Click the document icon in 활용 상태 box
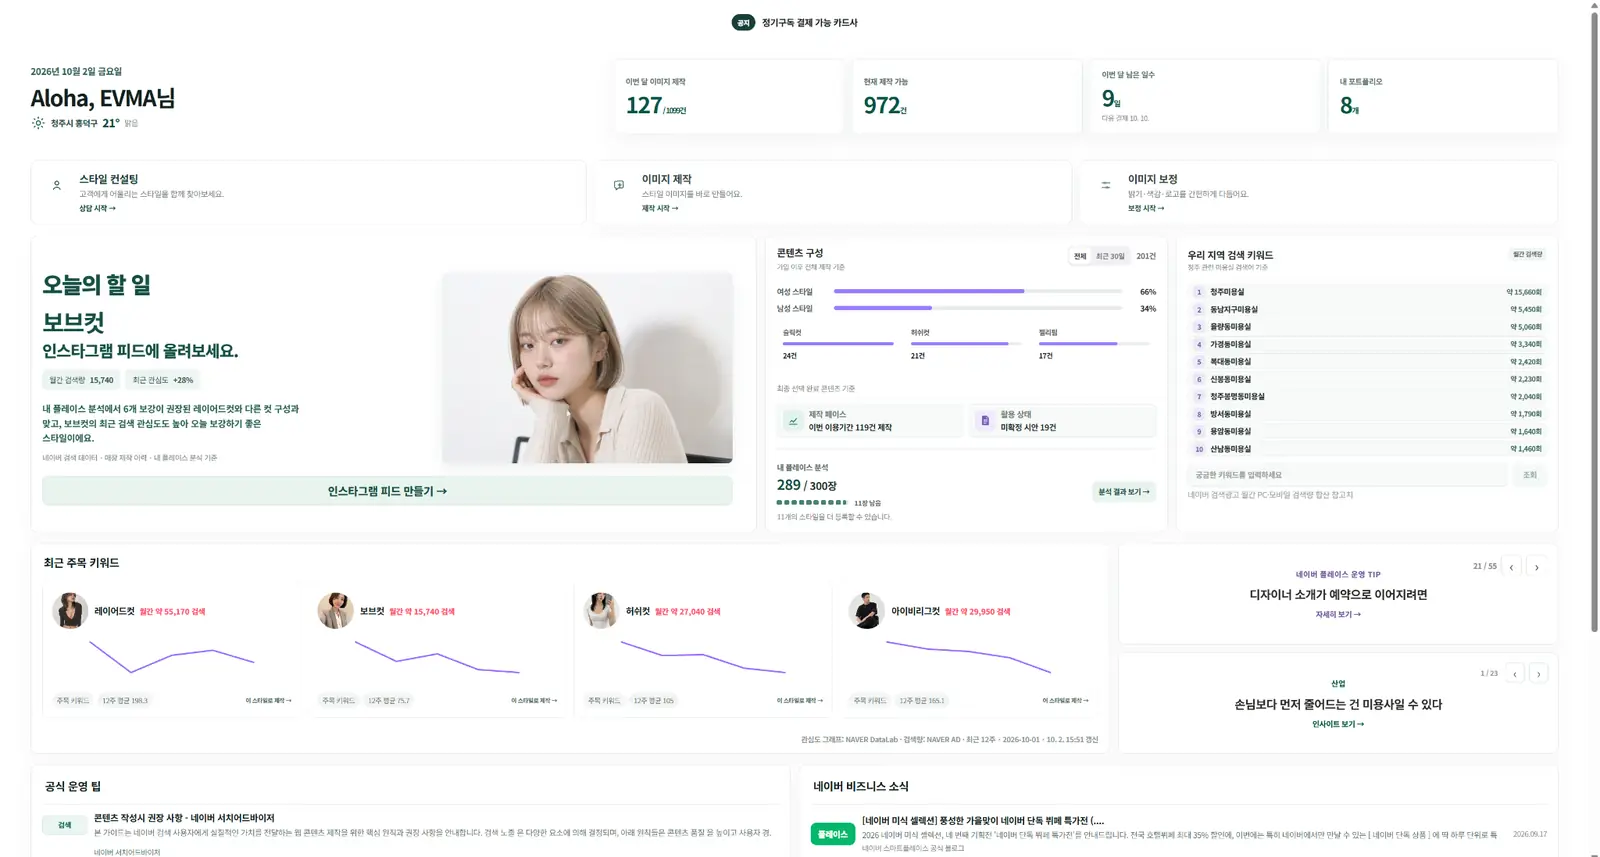The height and width of the screenshot is (857, 1600). pos(985,421)
